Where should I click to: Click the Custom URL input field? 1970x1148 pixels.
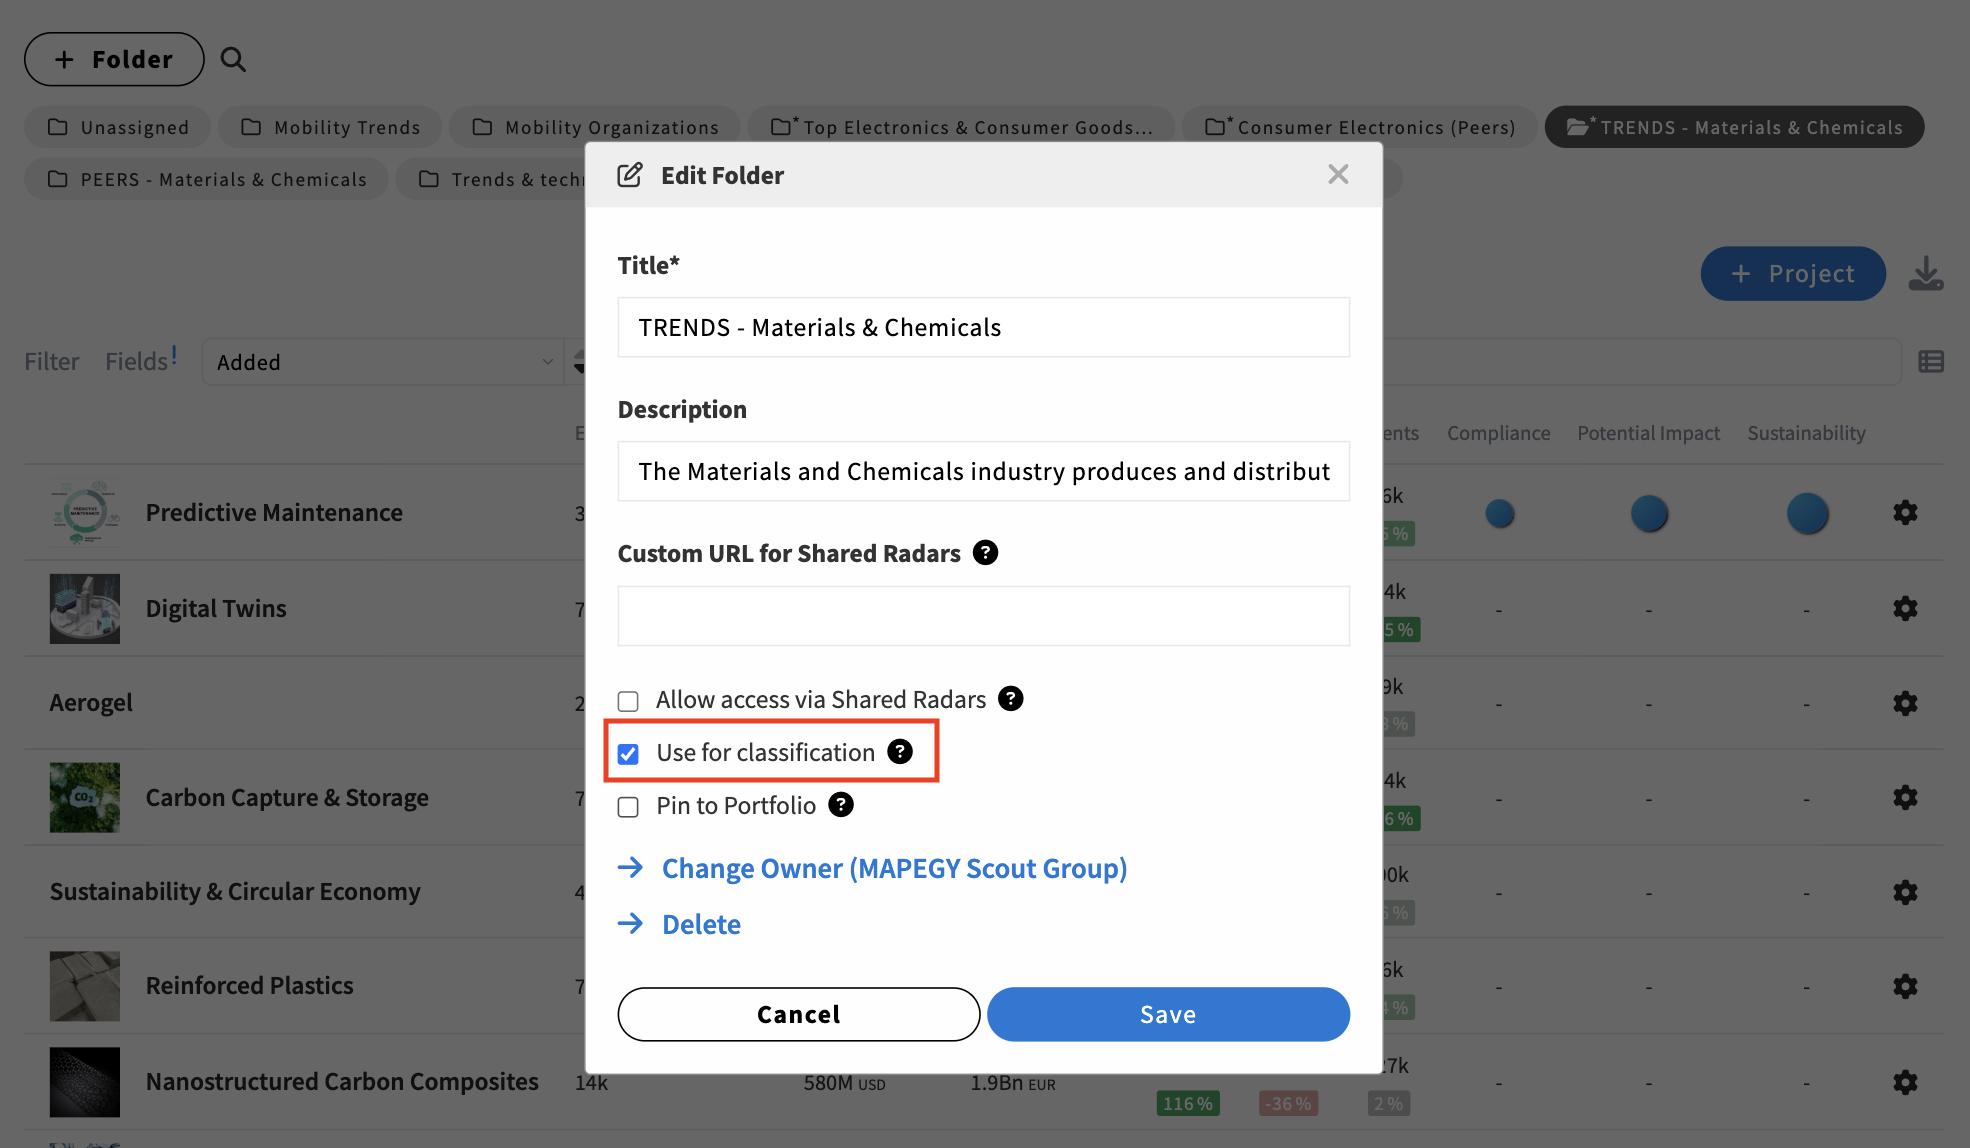pos(983,616)
